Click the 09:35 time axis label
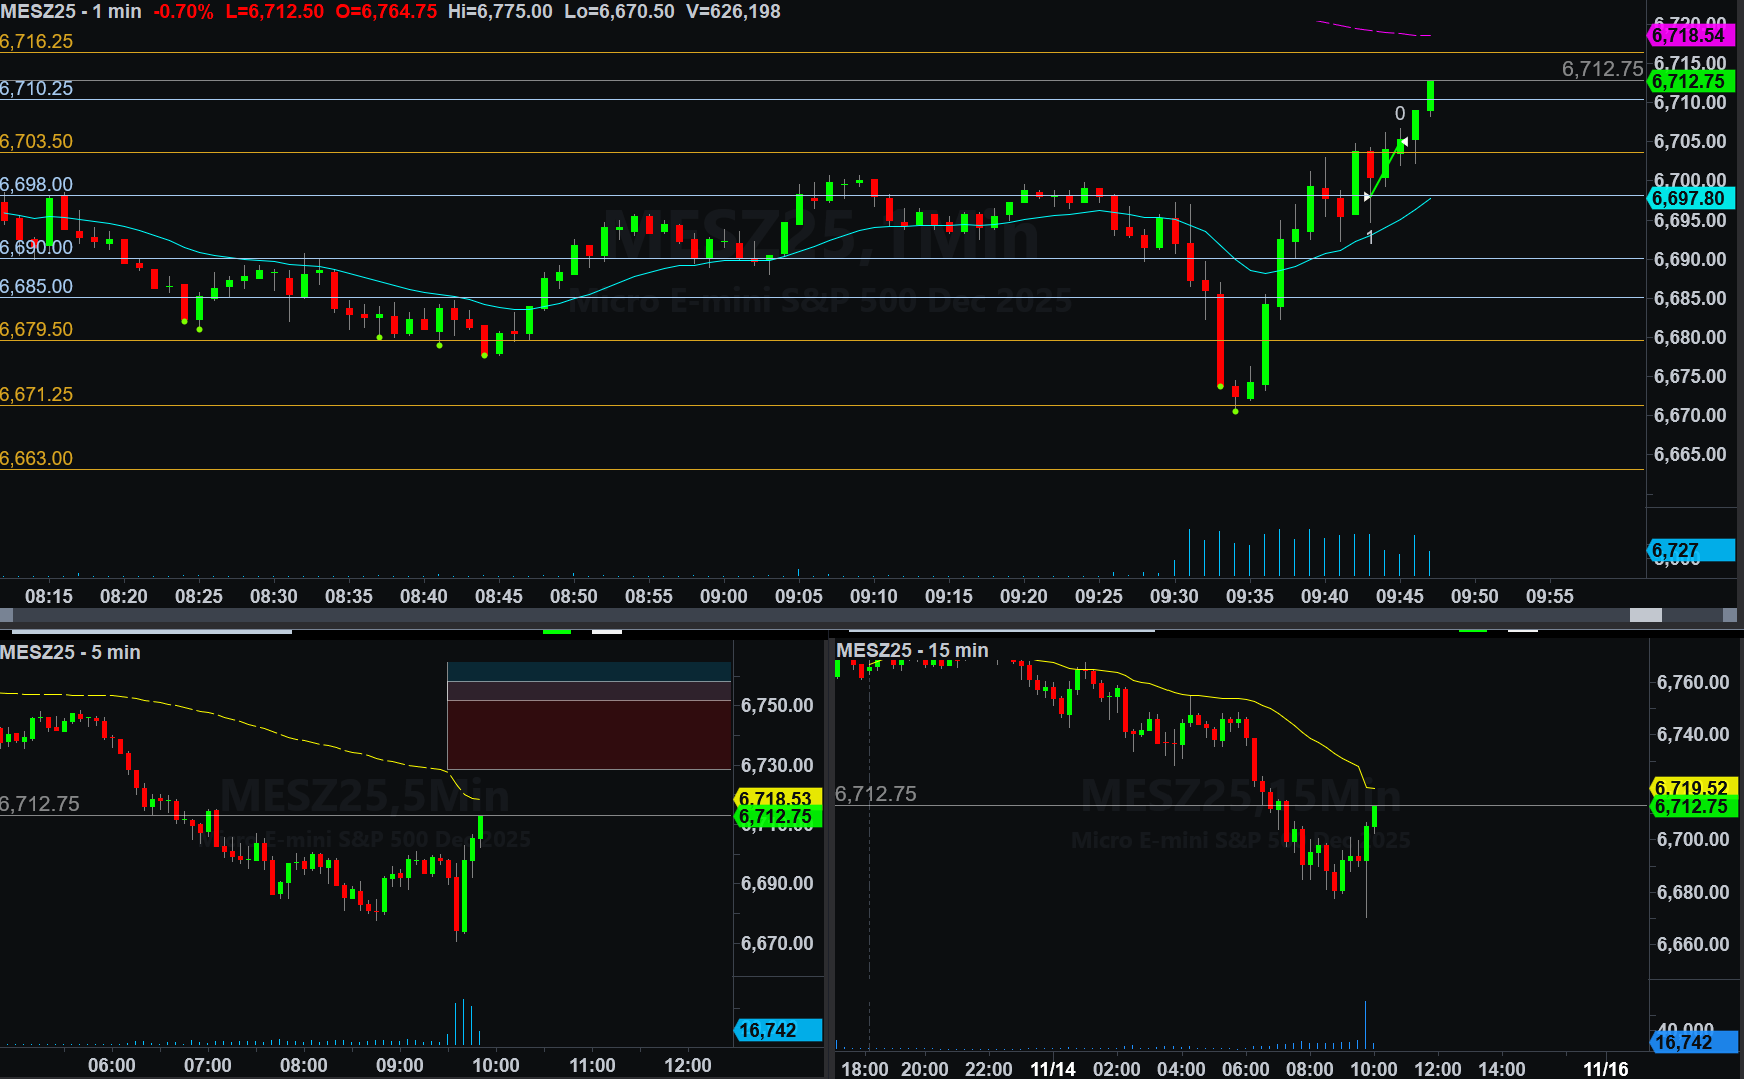The height and width of the screenshot is (1079, 1744). [x=1249, y=596]
